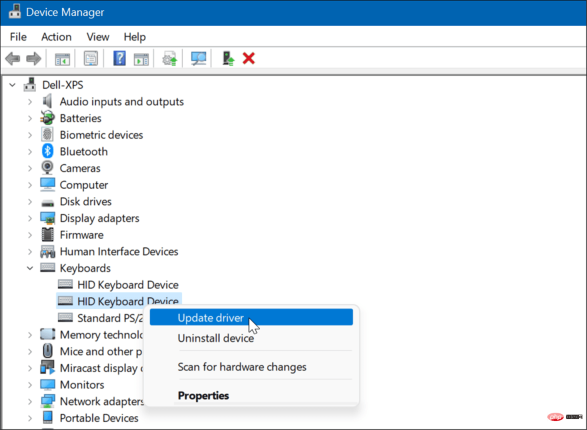
Task: Choose Scan for hardware changes in context menu
Action: point(251,367)
